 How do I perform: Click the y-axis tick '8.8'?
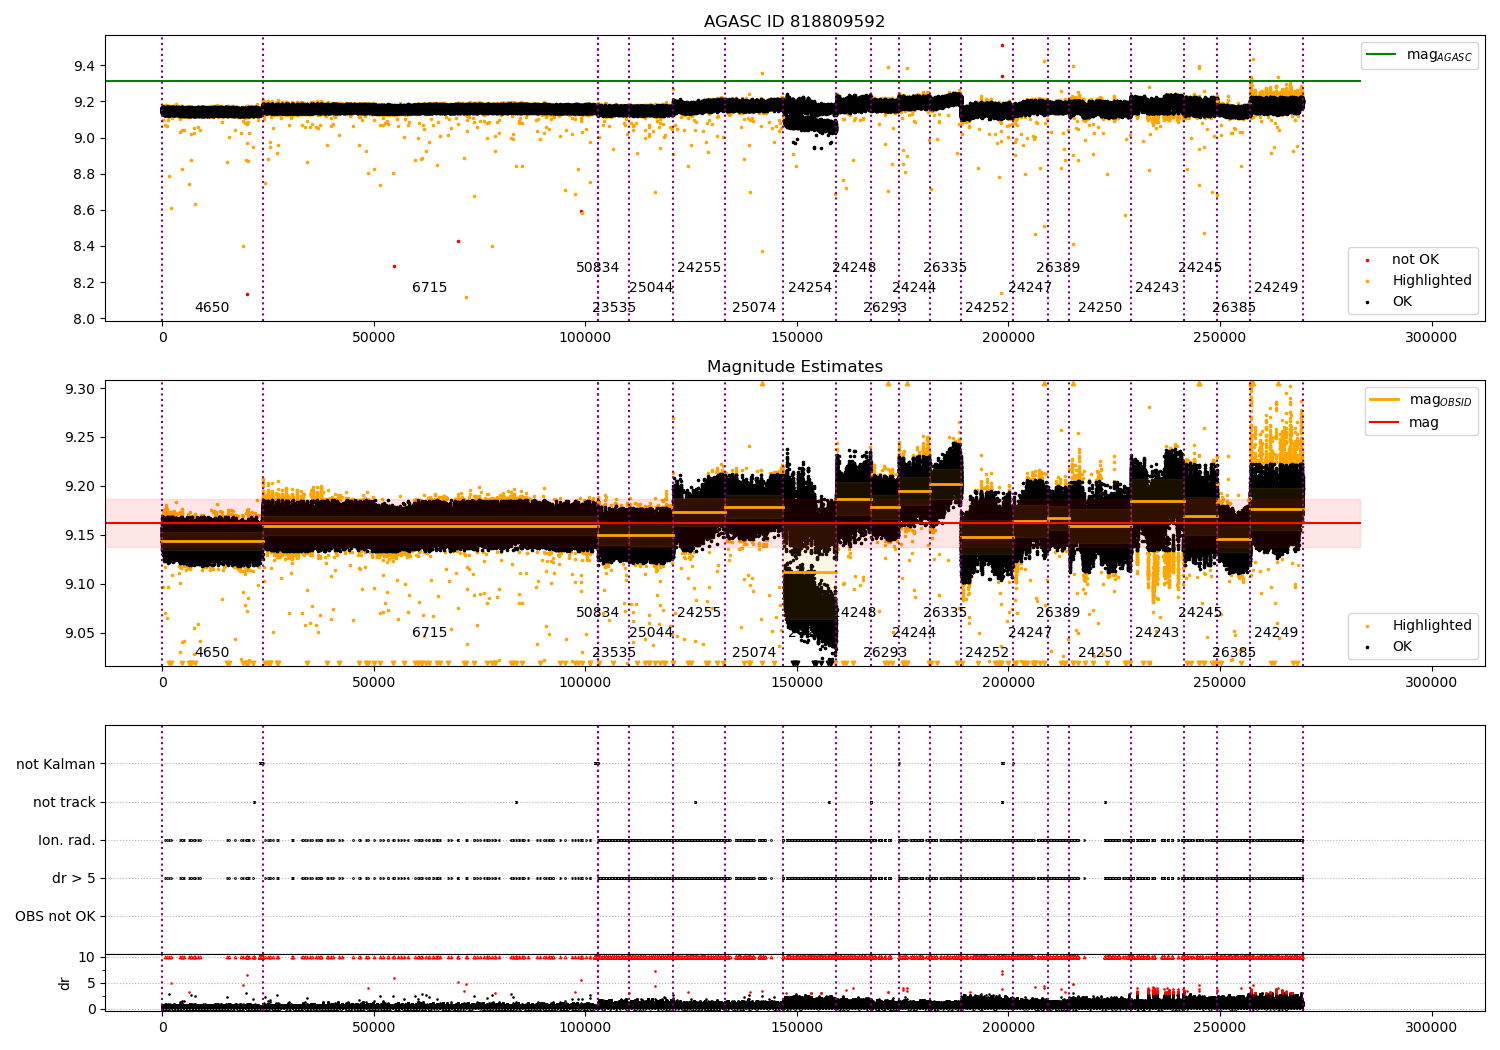[x=84, y=174]
